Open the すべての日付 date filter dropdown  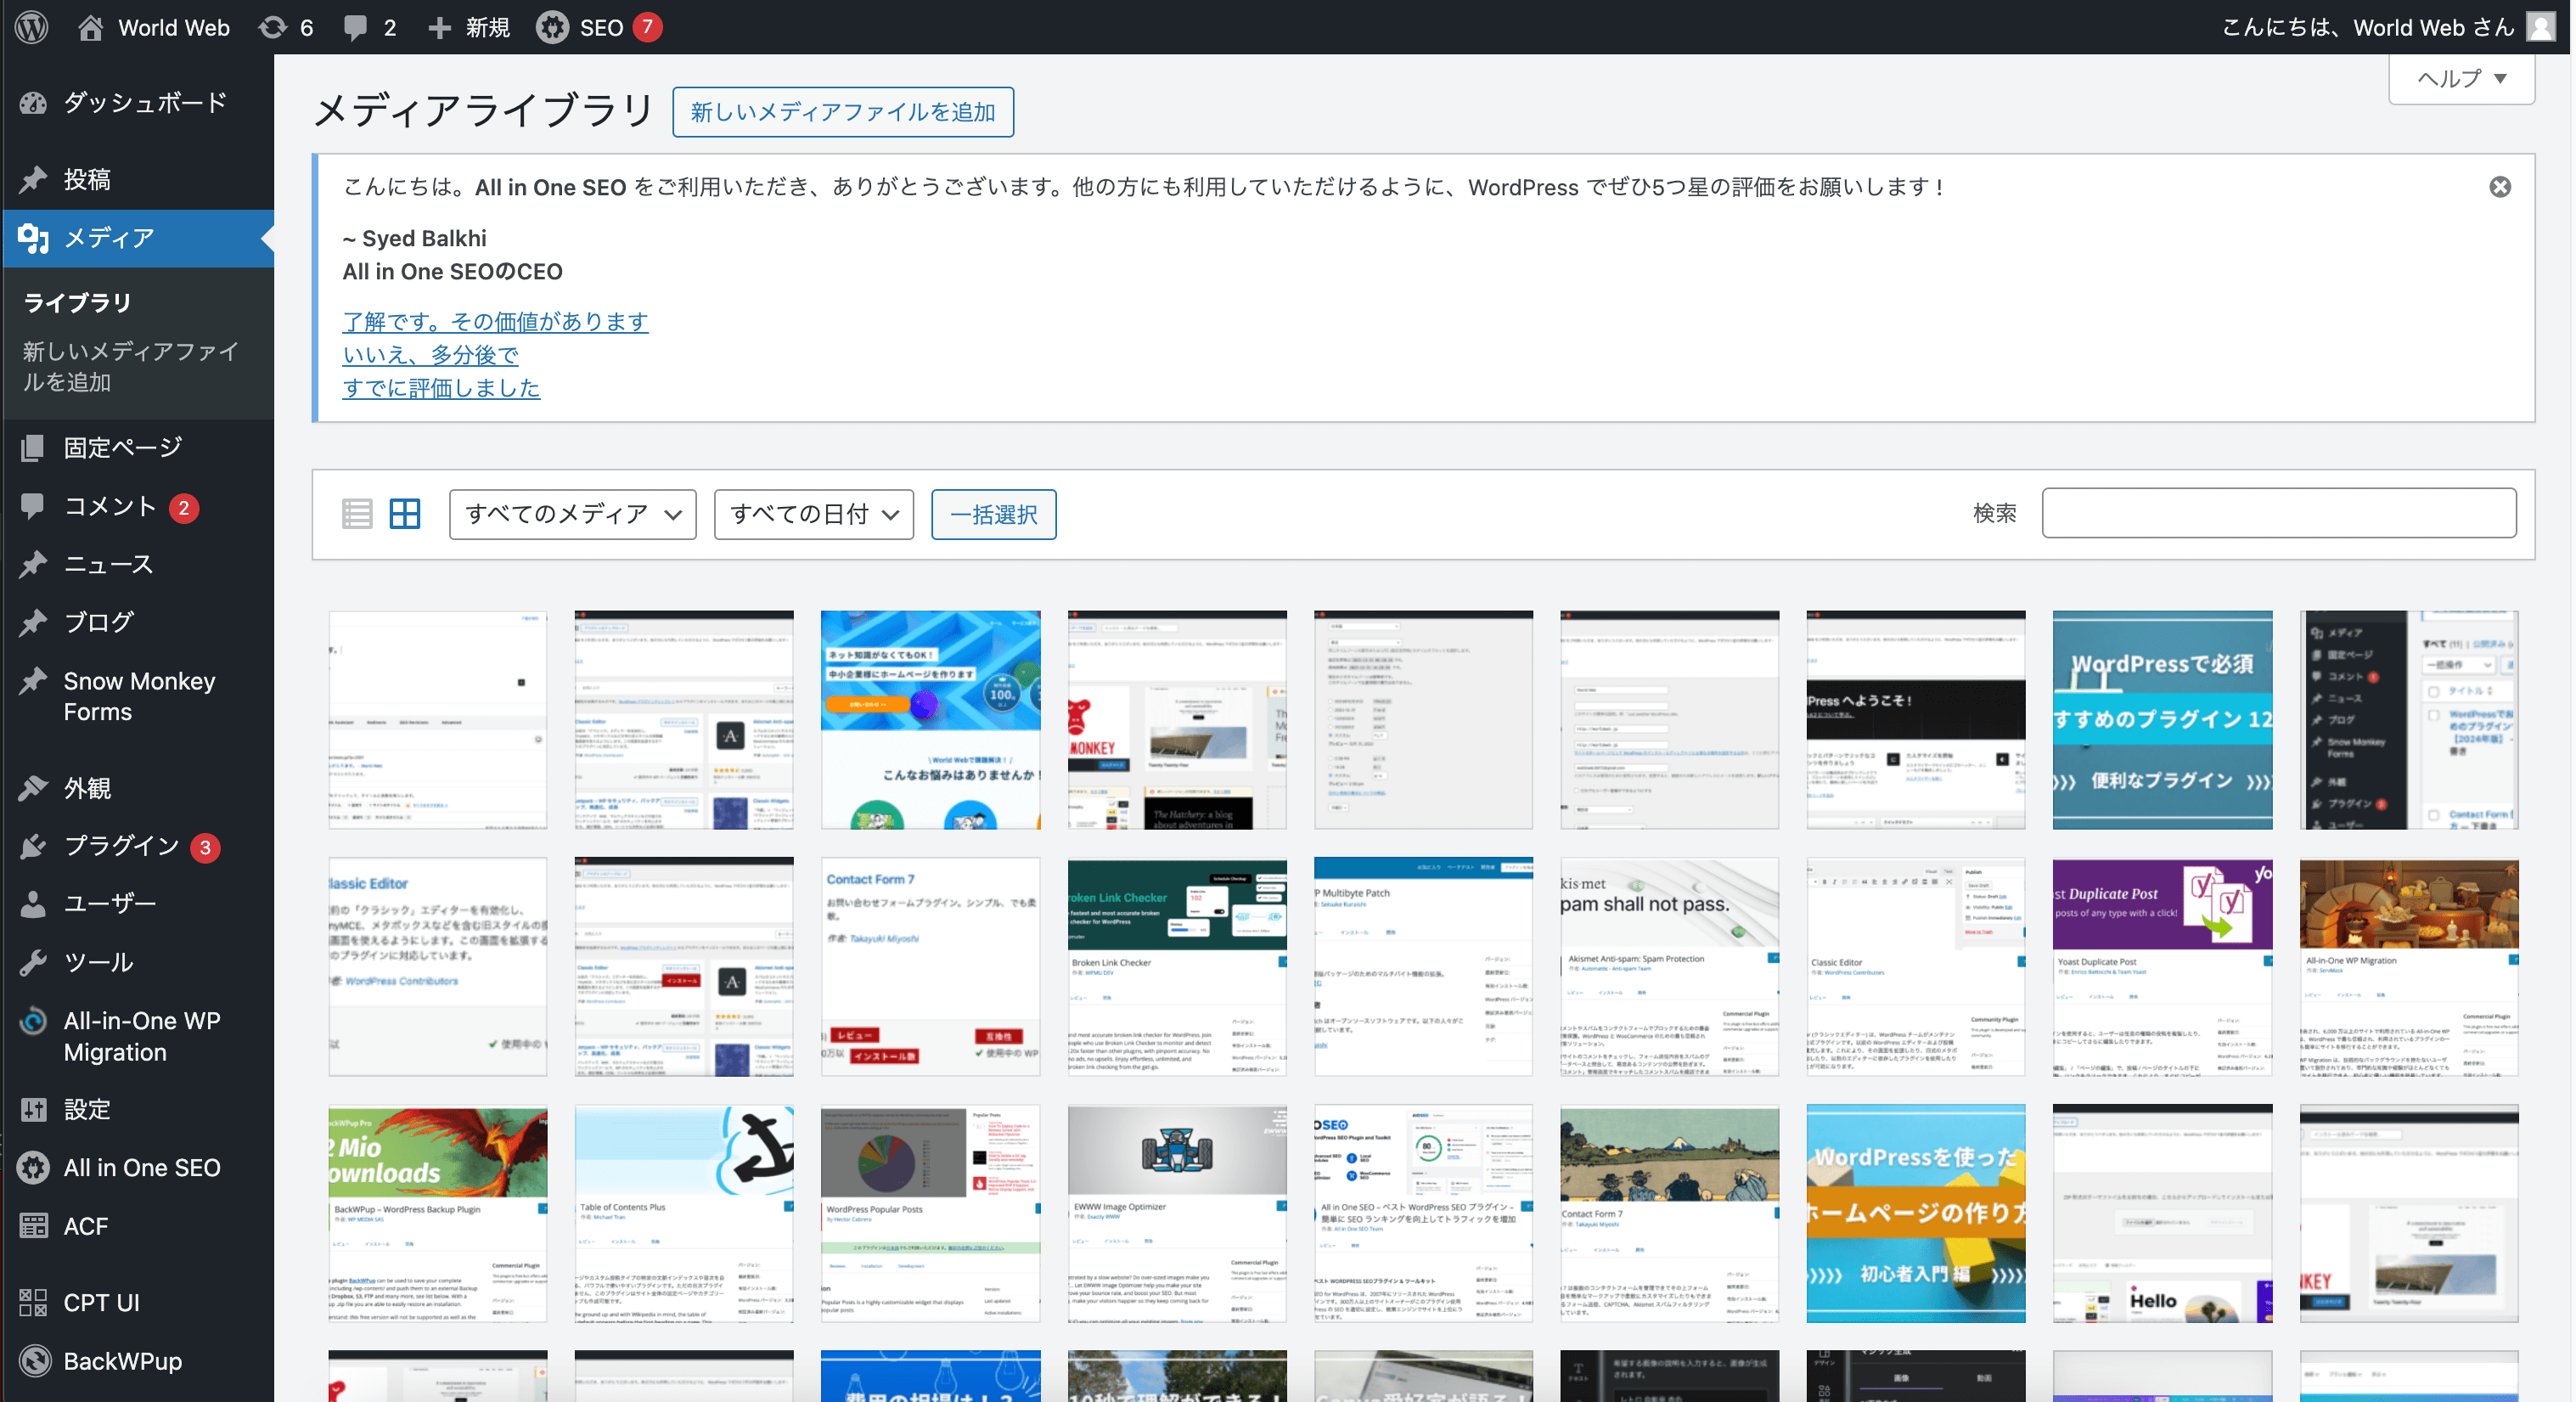coord(814,514)
